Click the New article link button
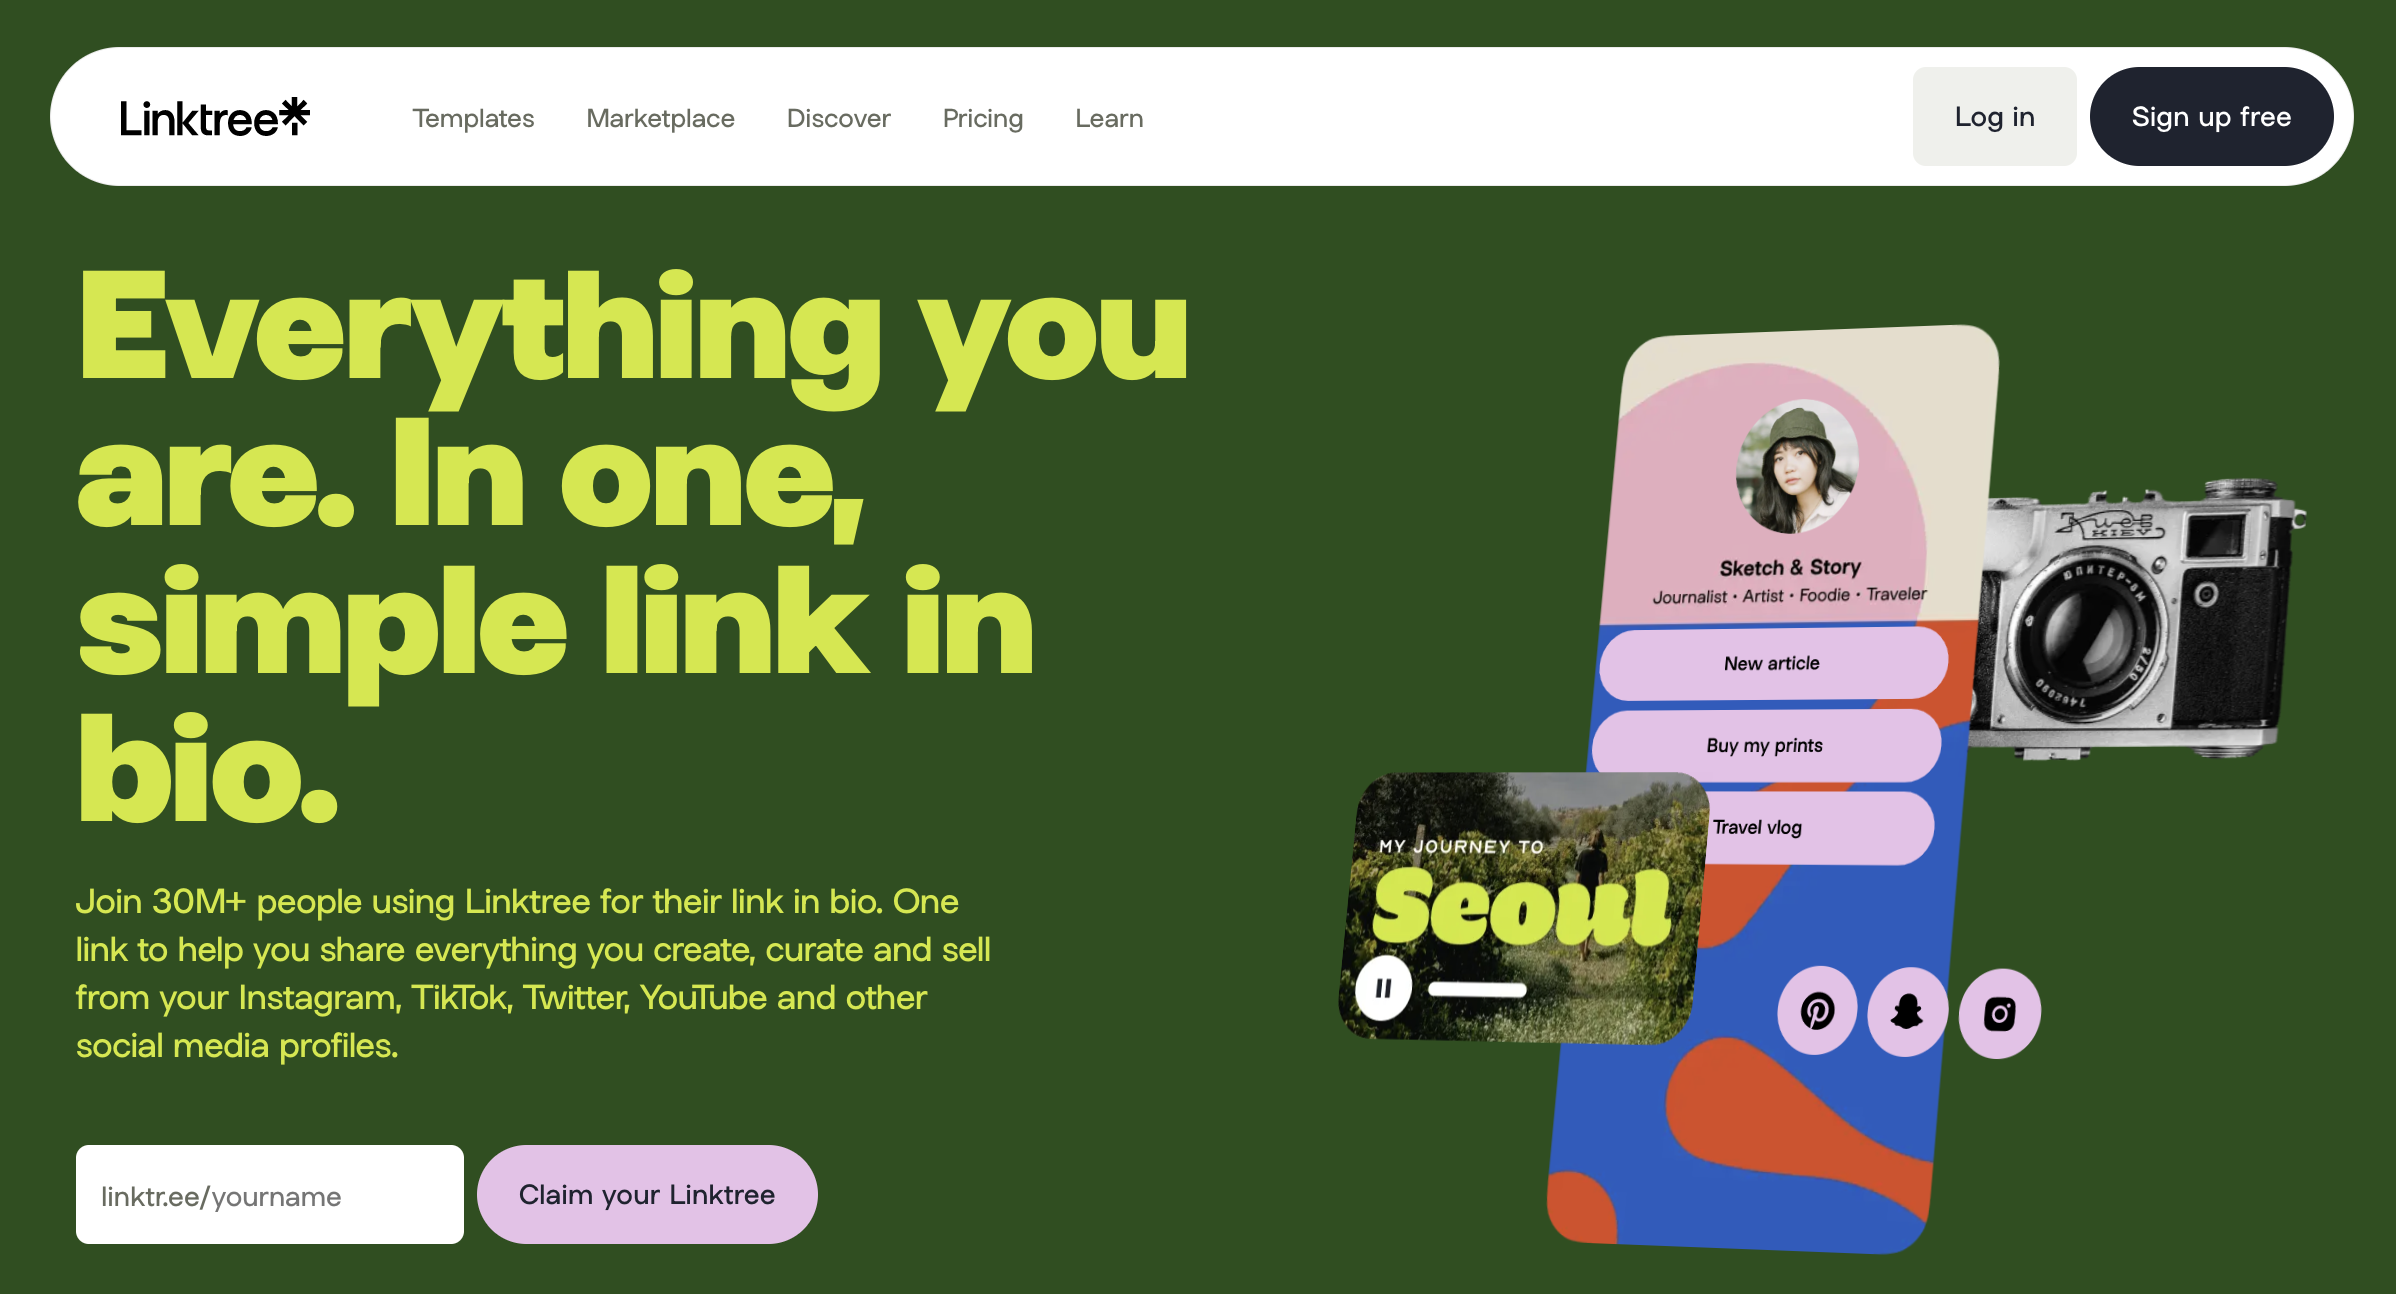 pos(1772,663)
